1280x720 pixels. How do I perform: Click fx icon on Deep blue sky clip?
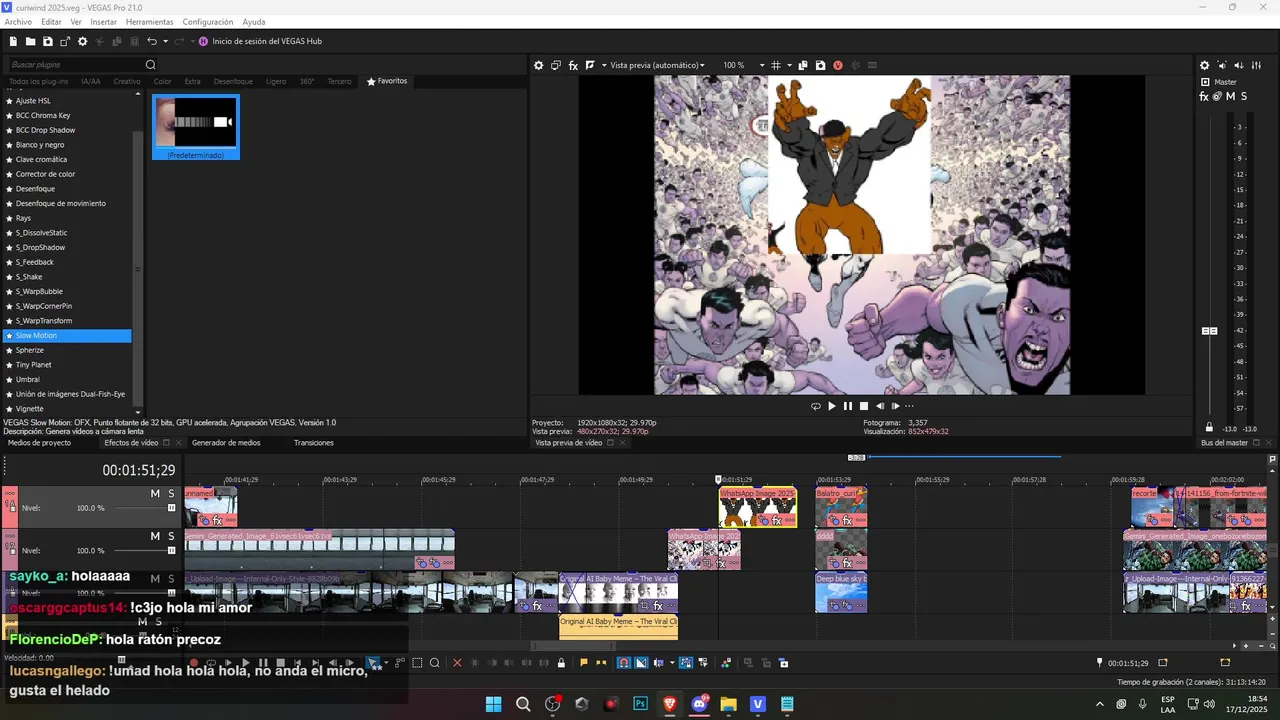[847, 606]
